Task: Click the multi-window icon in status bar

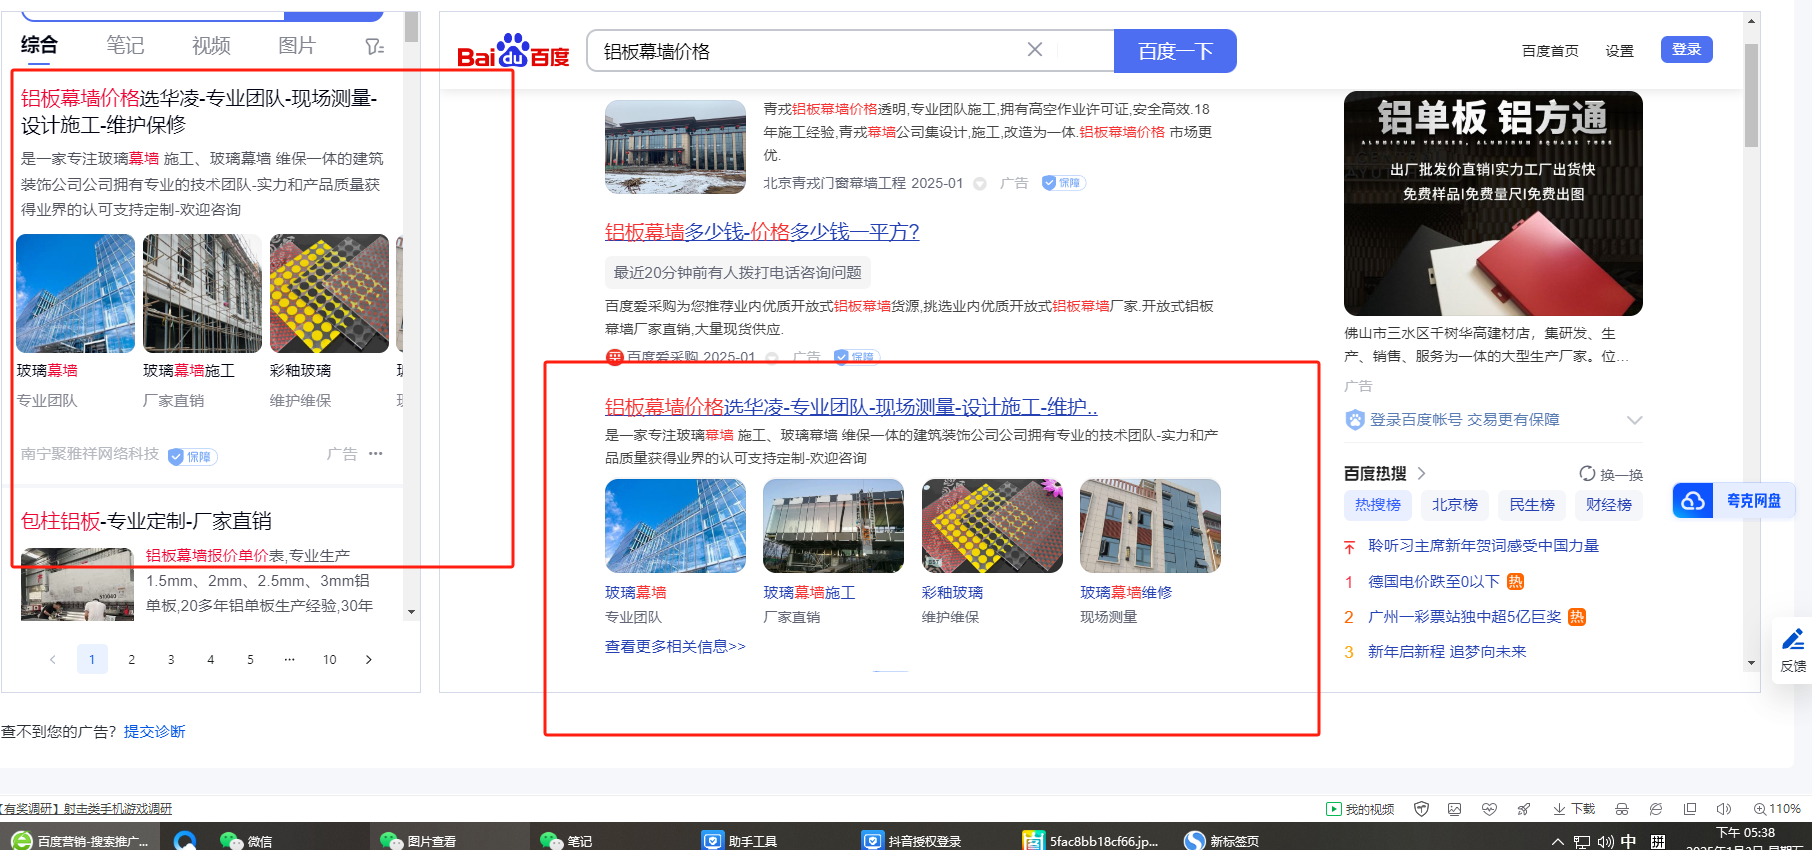Action: point(1690,809)
